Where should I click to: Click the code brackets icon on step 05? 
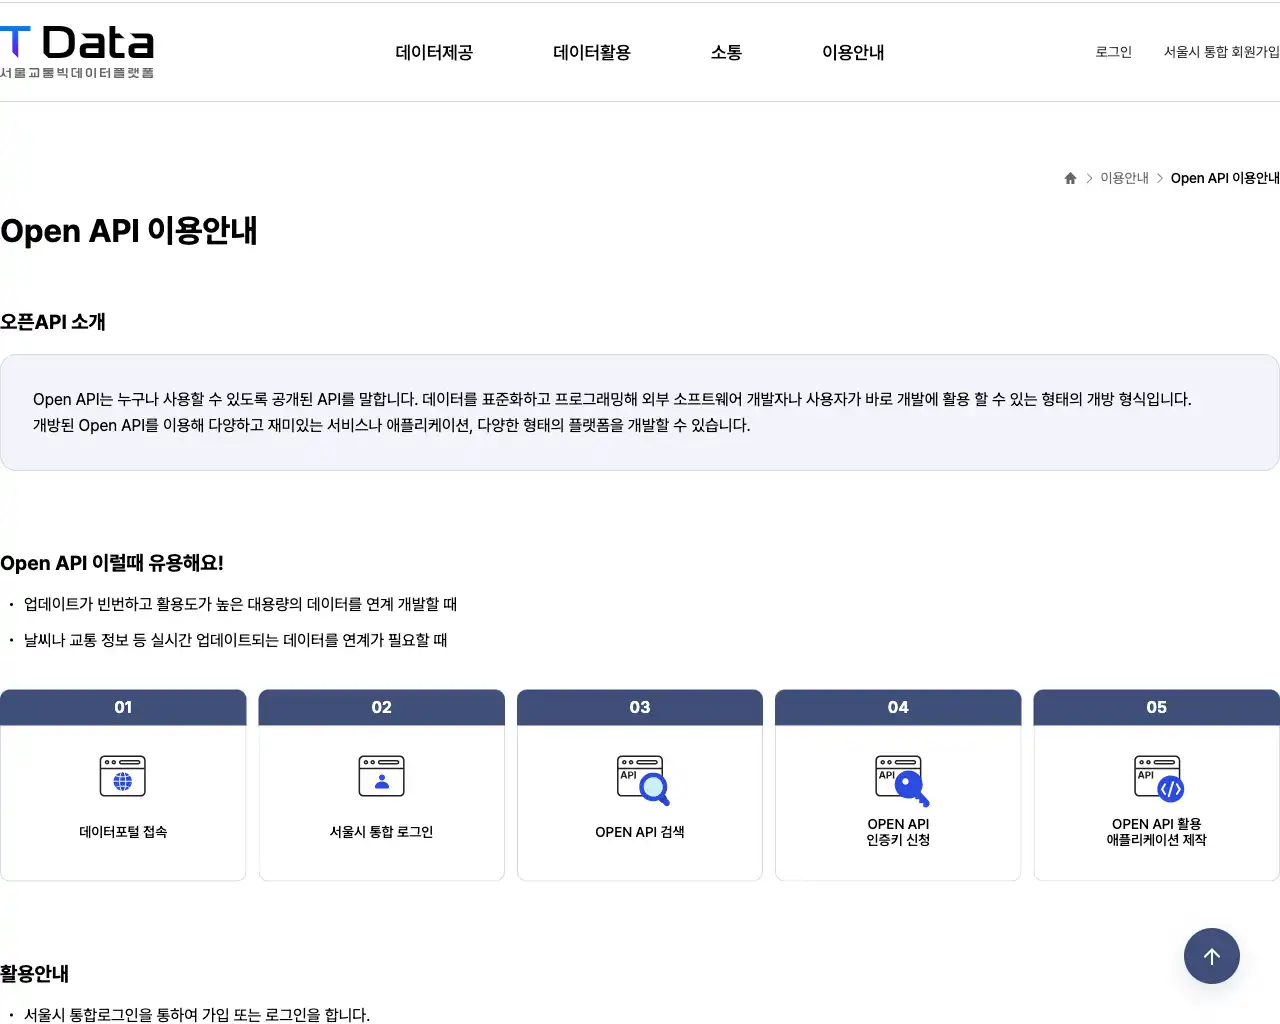click(x=1156, y=780)
